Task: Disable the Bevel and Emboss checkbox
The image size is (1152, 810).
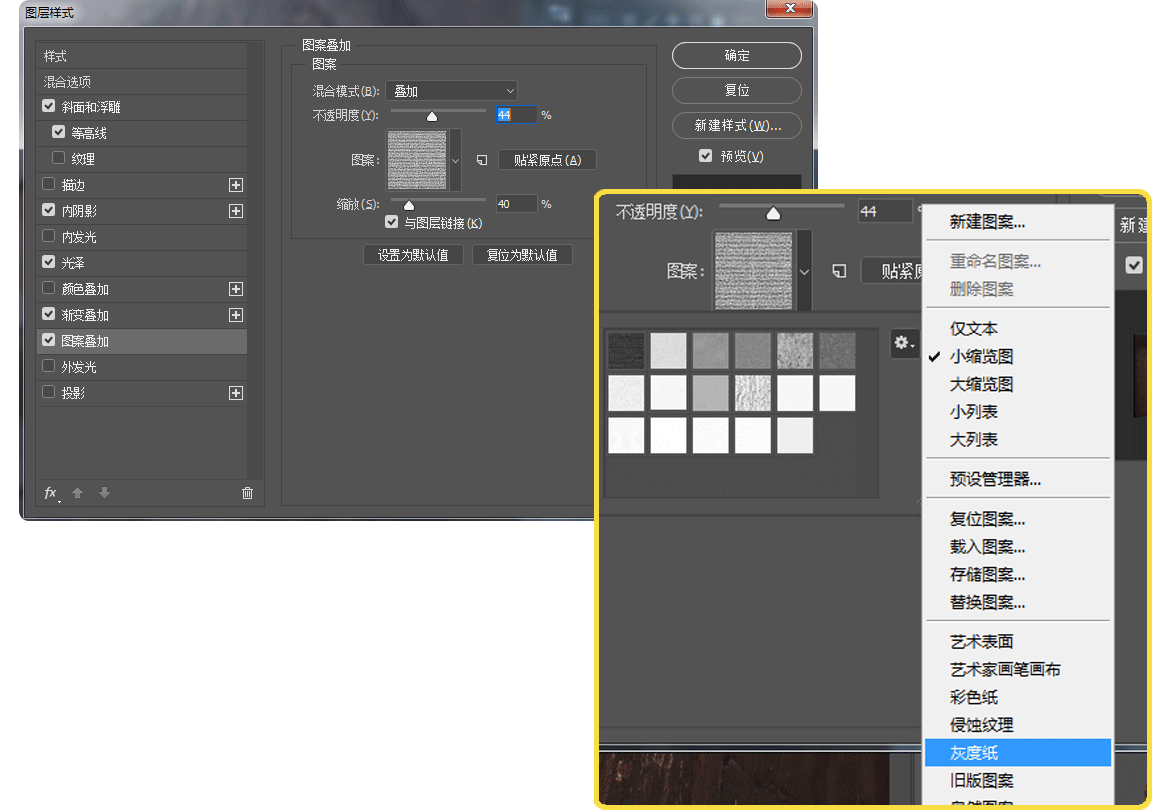Action: click(48, 106)
